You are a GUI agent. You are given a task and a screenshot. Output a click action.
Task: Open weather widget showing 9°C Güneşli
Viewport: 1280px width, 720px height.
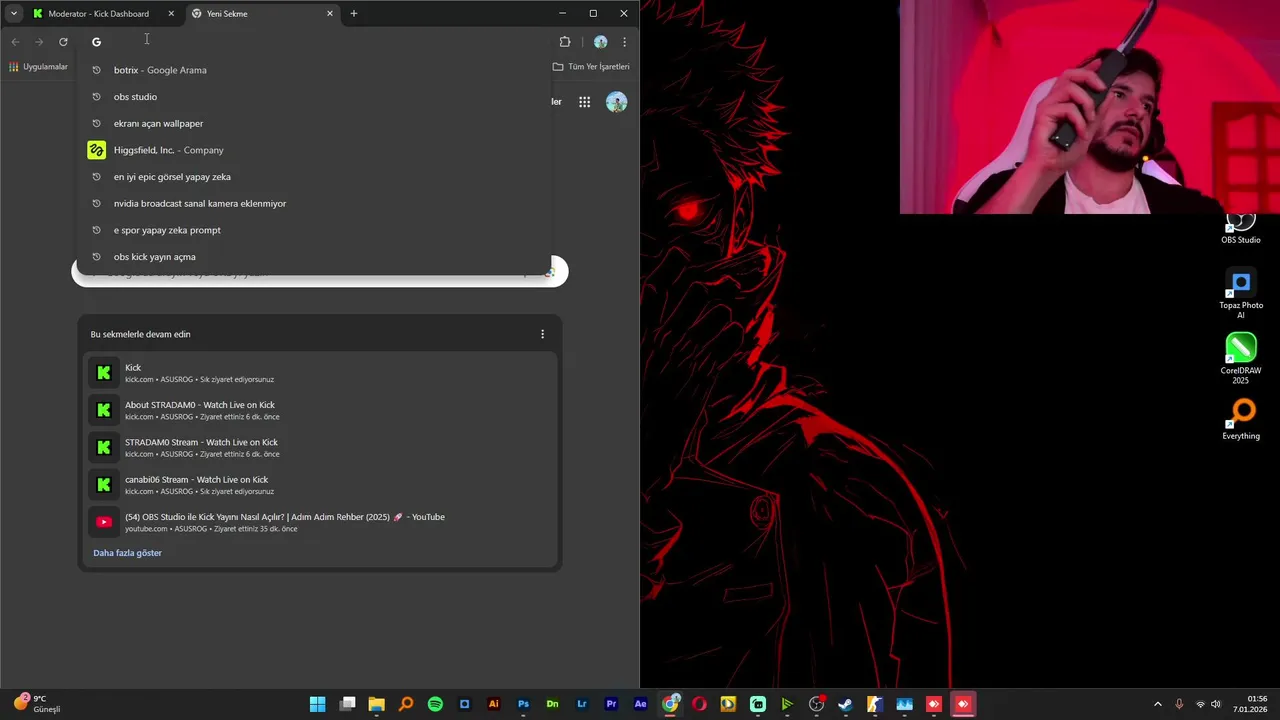click(x=38, y=704)
